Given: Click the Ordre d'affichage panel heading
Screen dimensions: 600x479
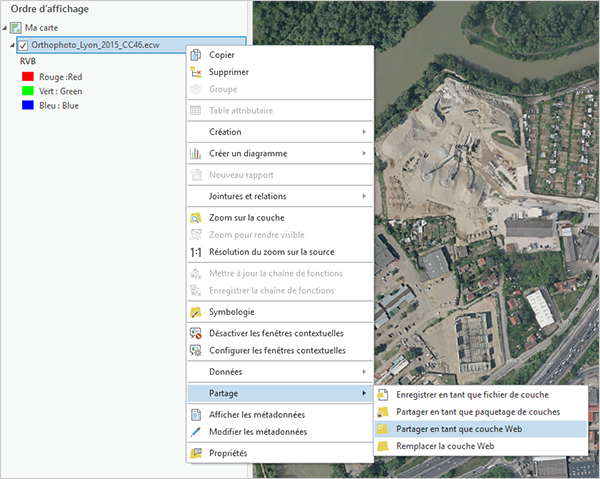Looking at the screenshot, I should coord(50,9).
